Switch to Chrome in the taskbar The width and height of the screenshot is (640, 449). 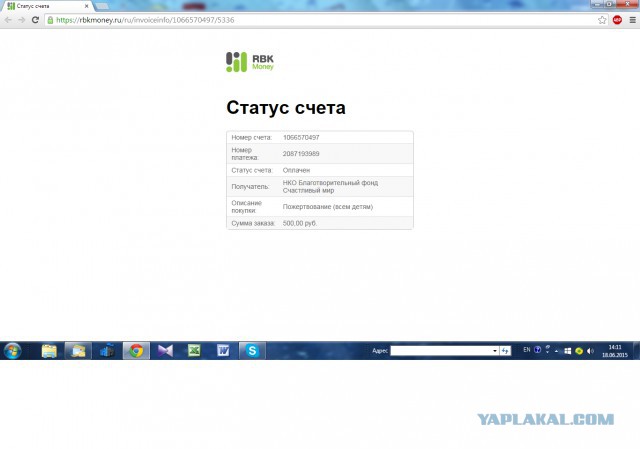135,351
